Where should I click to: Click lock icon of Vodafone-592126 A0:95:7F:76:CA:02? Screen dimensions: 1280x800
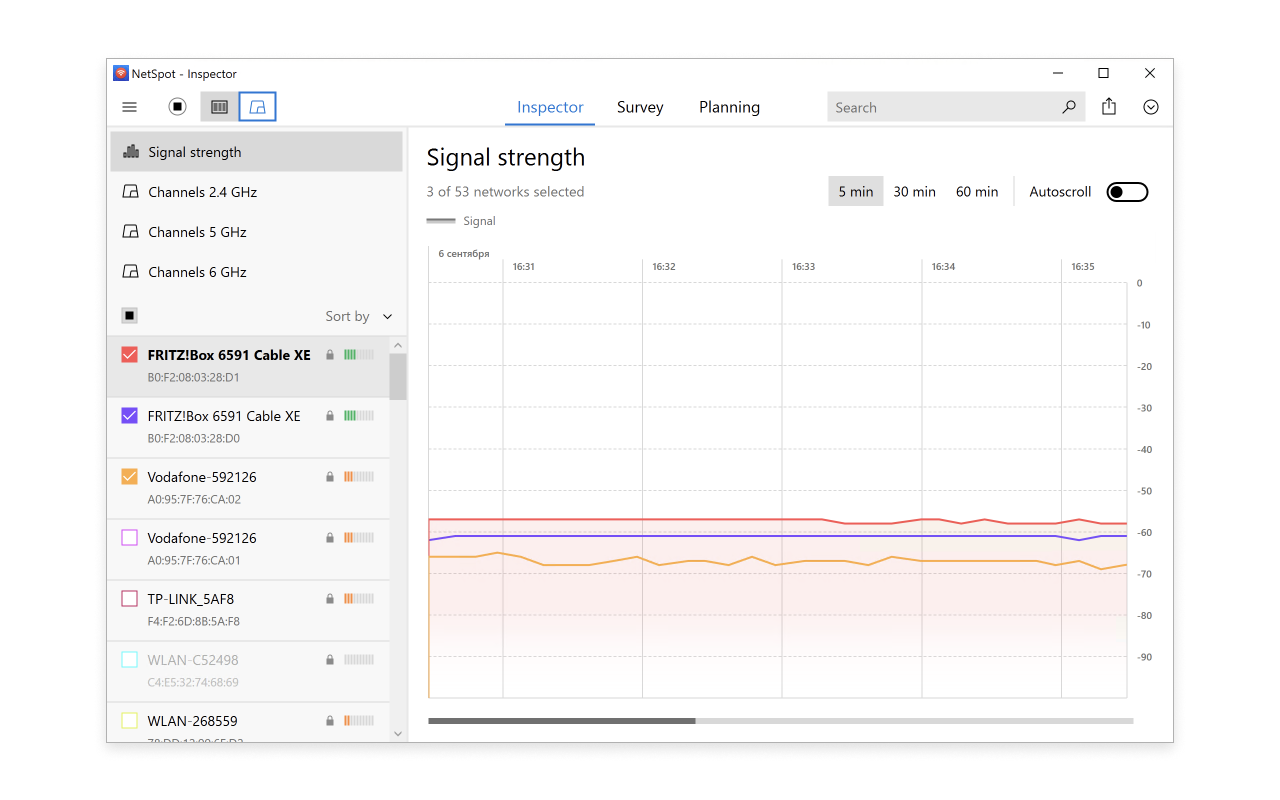[x=330, y=477]
